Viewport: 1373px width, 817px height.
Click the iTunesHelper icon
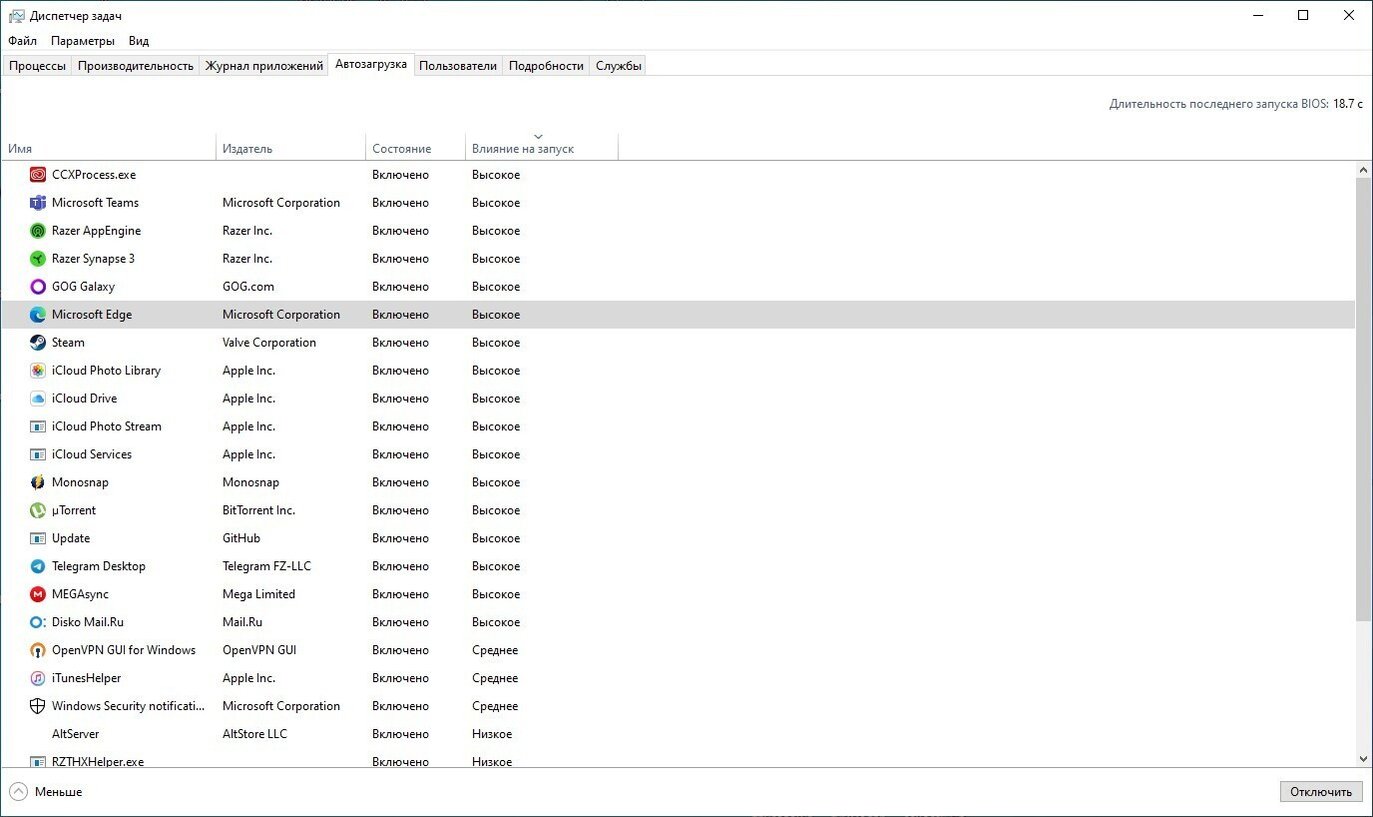pyautogui.click(x=38, y=678)
